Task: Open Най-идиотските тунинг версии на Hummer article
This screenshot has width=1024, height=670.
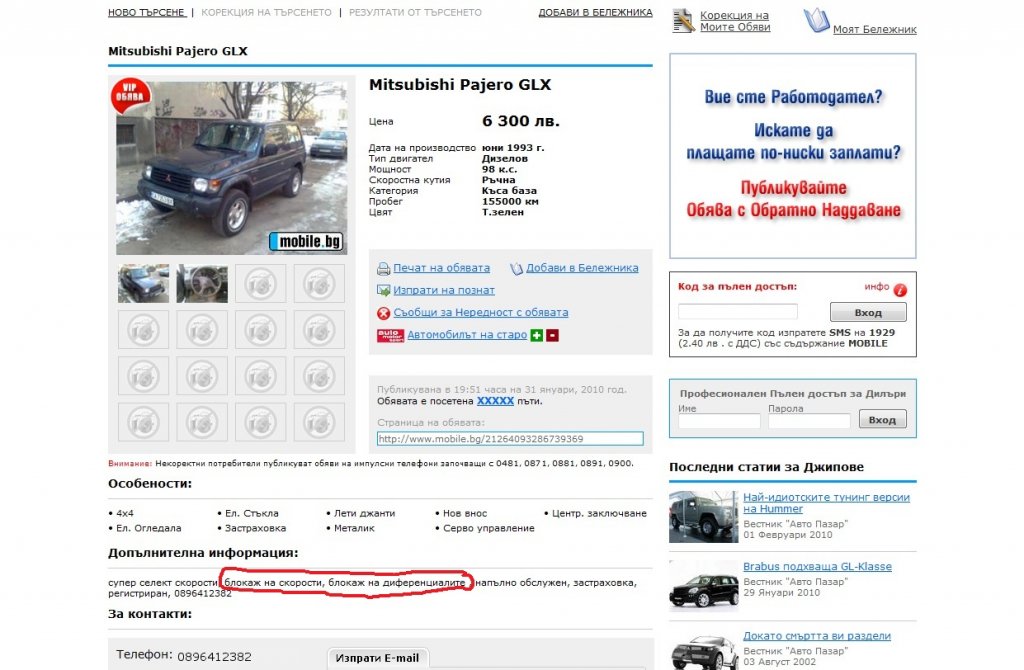Action: (x=826, y=503)
